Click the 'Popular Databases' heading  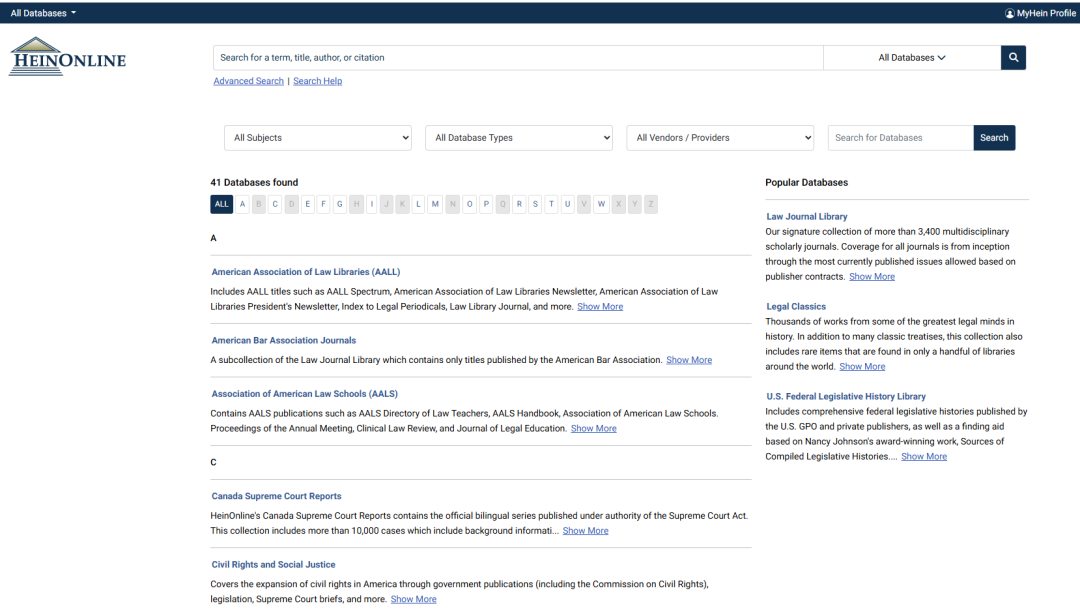807,182
